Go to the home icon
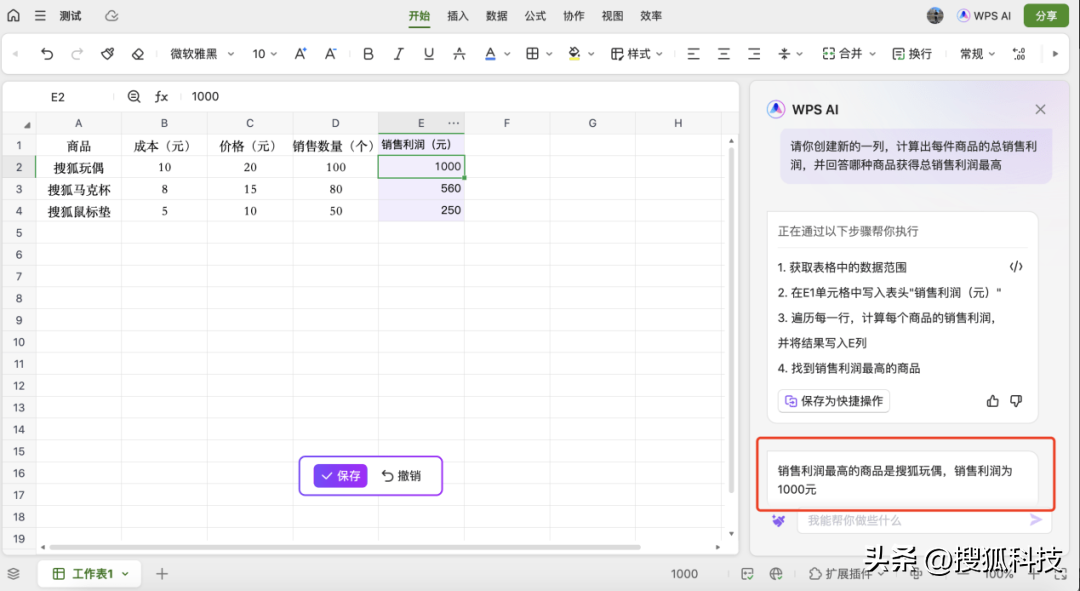 pos(14,15)
